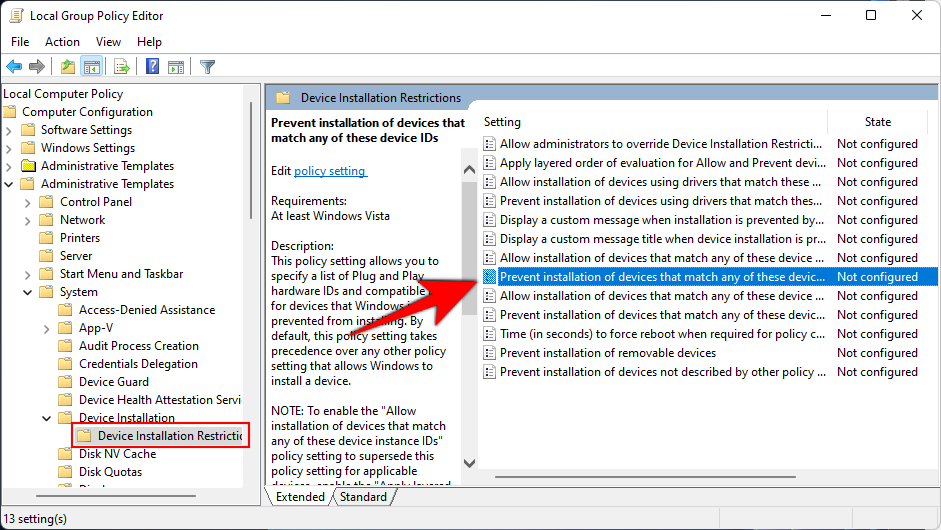
Task: Click the folder icon next to Control Panel
Action: (x=46, y=202)
